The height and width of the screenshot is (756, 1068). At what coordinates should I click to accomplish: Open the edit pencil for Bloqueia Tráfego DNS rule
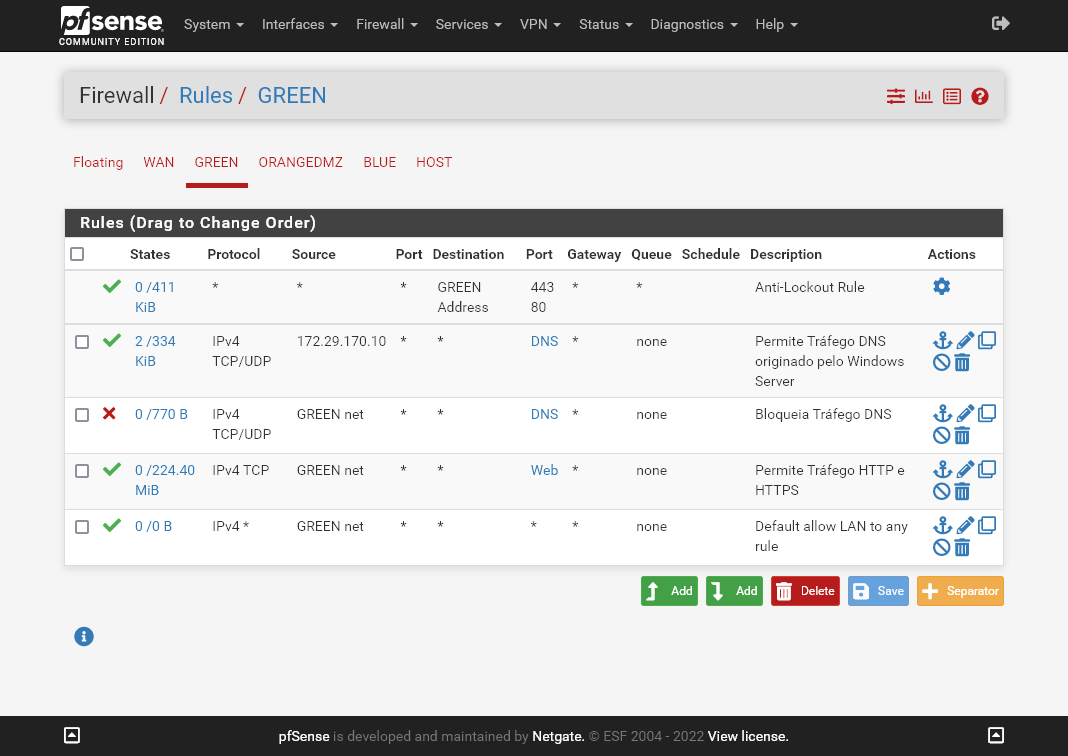tap(963, 412)
